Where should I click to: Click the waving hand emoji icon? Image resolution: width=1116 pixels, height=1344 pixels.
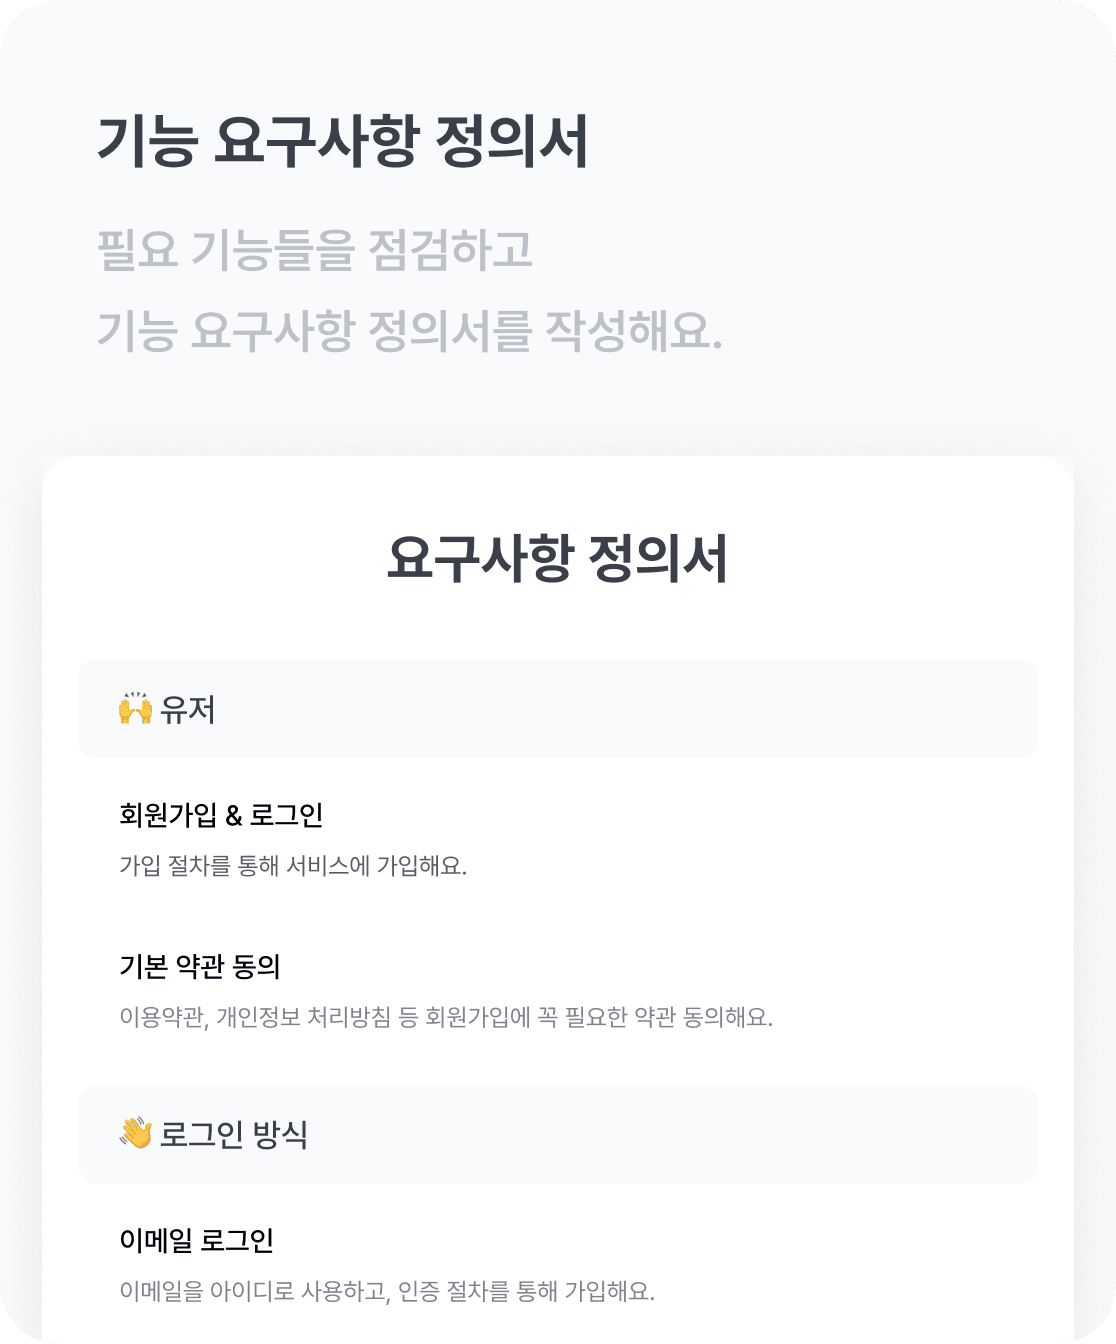point(135,1134)
